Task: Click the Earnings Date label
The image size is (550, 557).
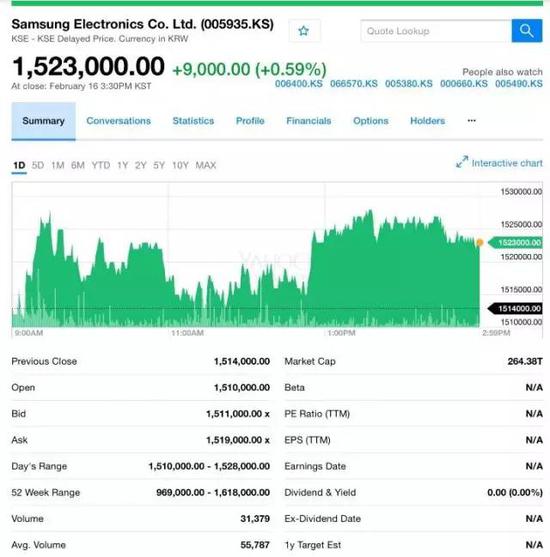Action: 315,466
